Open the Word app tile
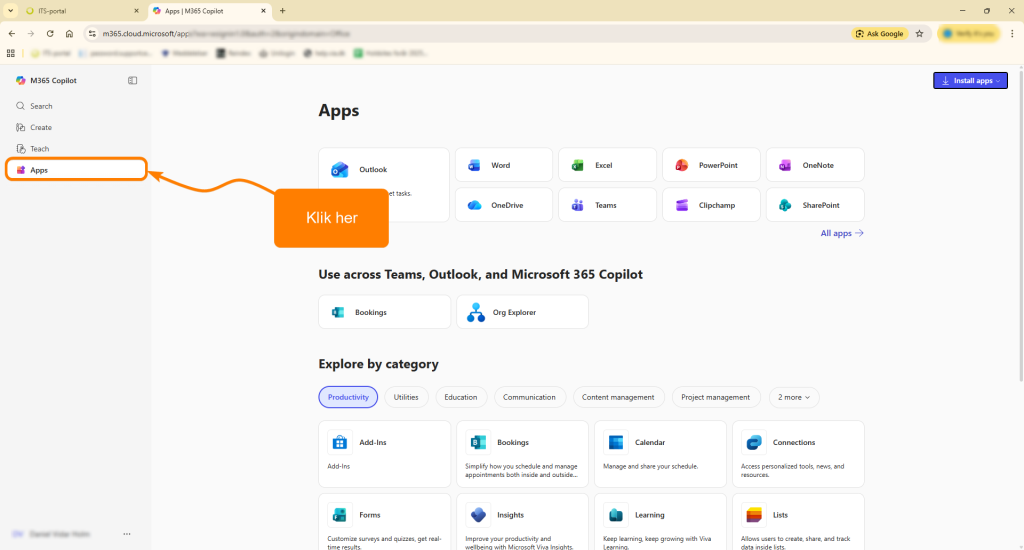Image resolution: width=1024 pixels, height=550 pixels. click(x=503, y=165)
